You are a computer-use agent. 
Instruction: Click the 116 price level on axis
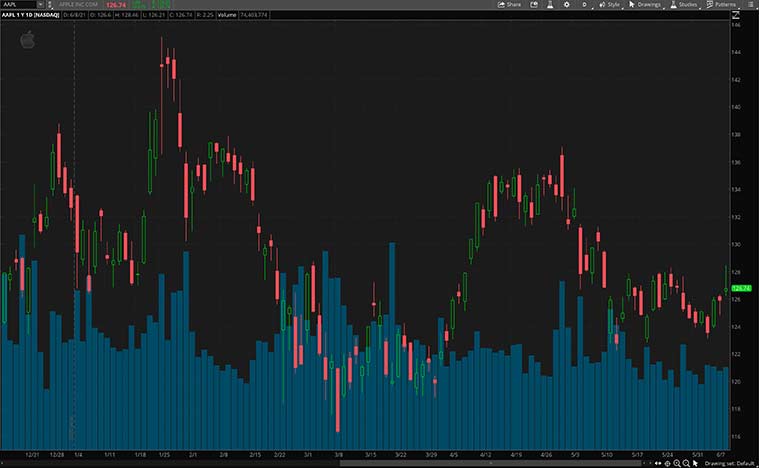pos(736,437)
